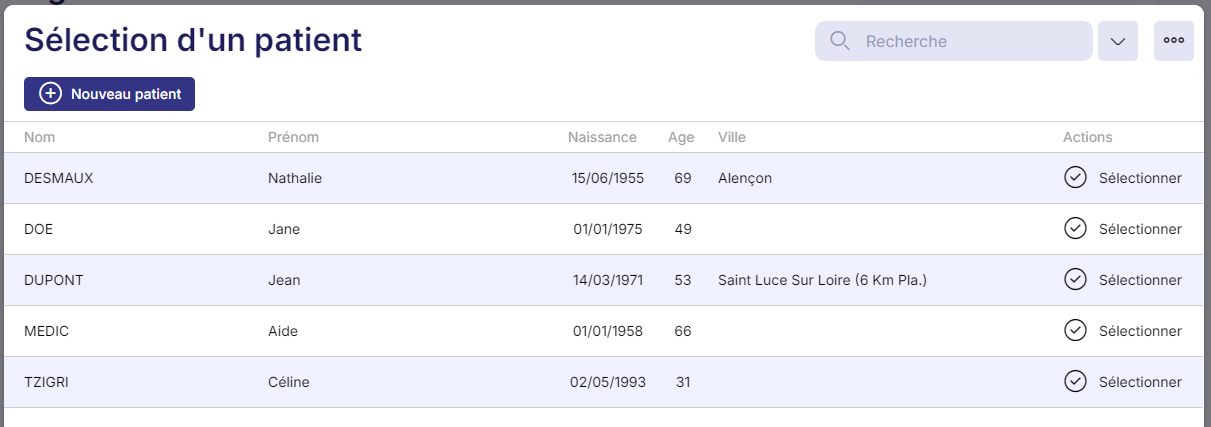Expand the search options chevron dropdown
The image size is (1211, 427).
(1118, 41)
